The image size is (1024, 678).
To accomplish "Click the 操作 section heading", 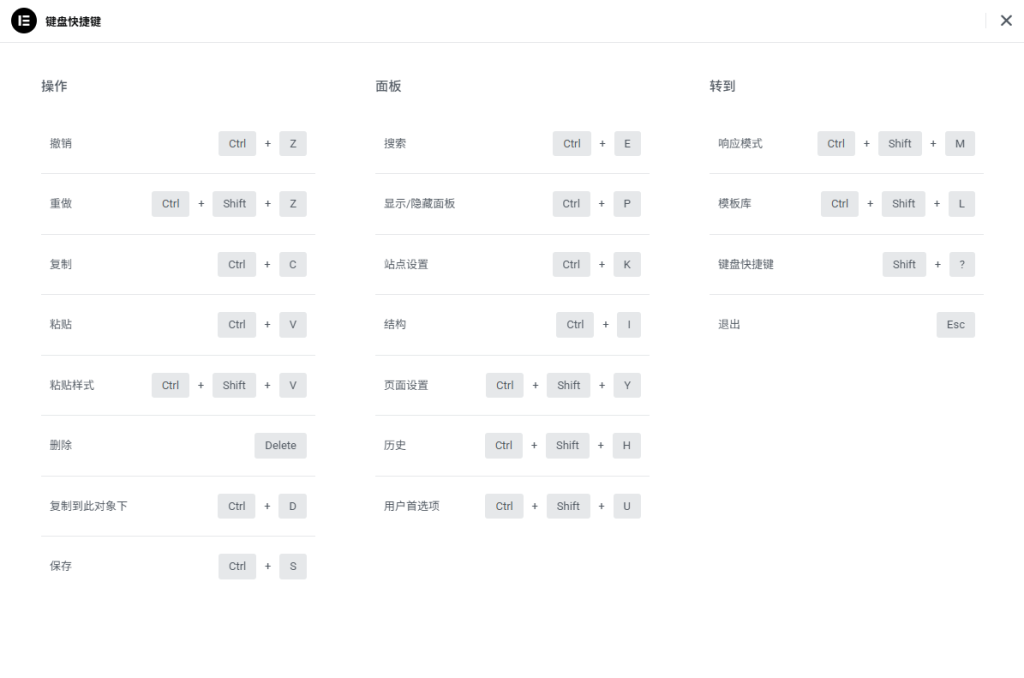I will click(x=54, y=87).
